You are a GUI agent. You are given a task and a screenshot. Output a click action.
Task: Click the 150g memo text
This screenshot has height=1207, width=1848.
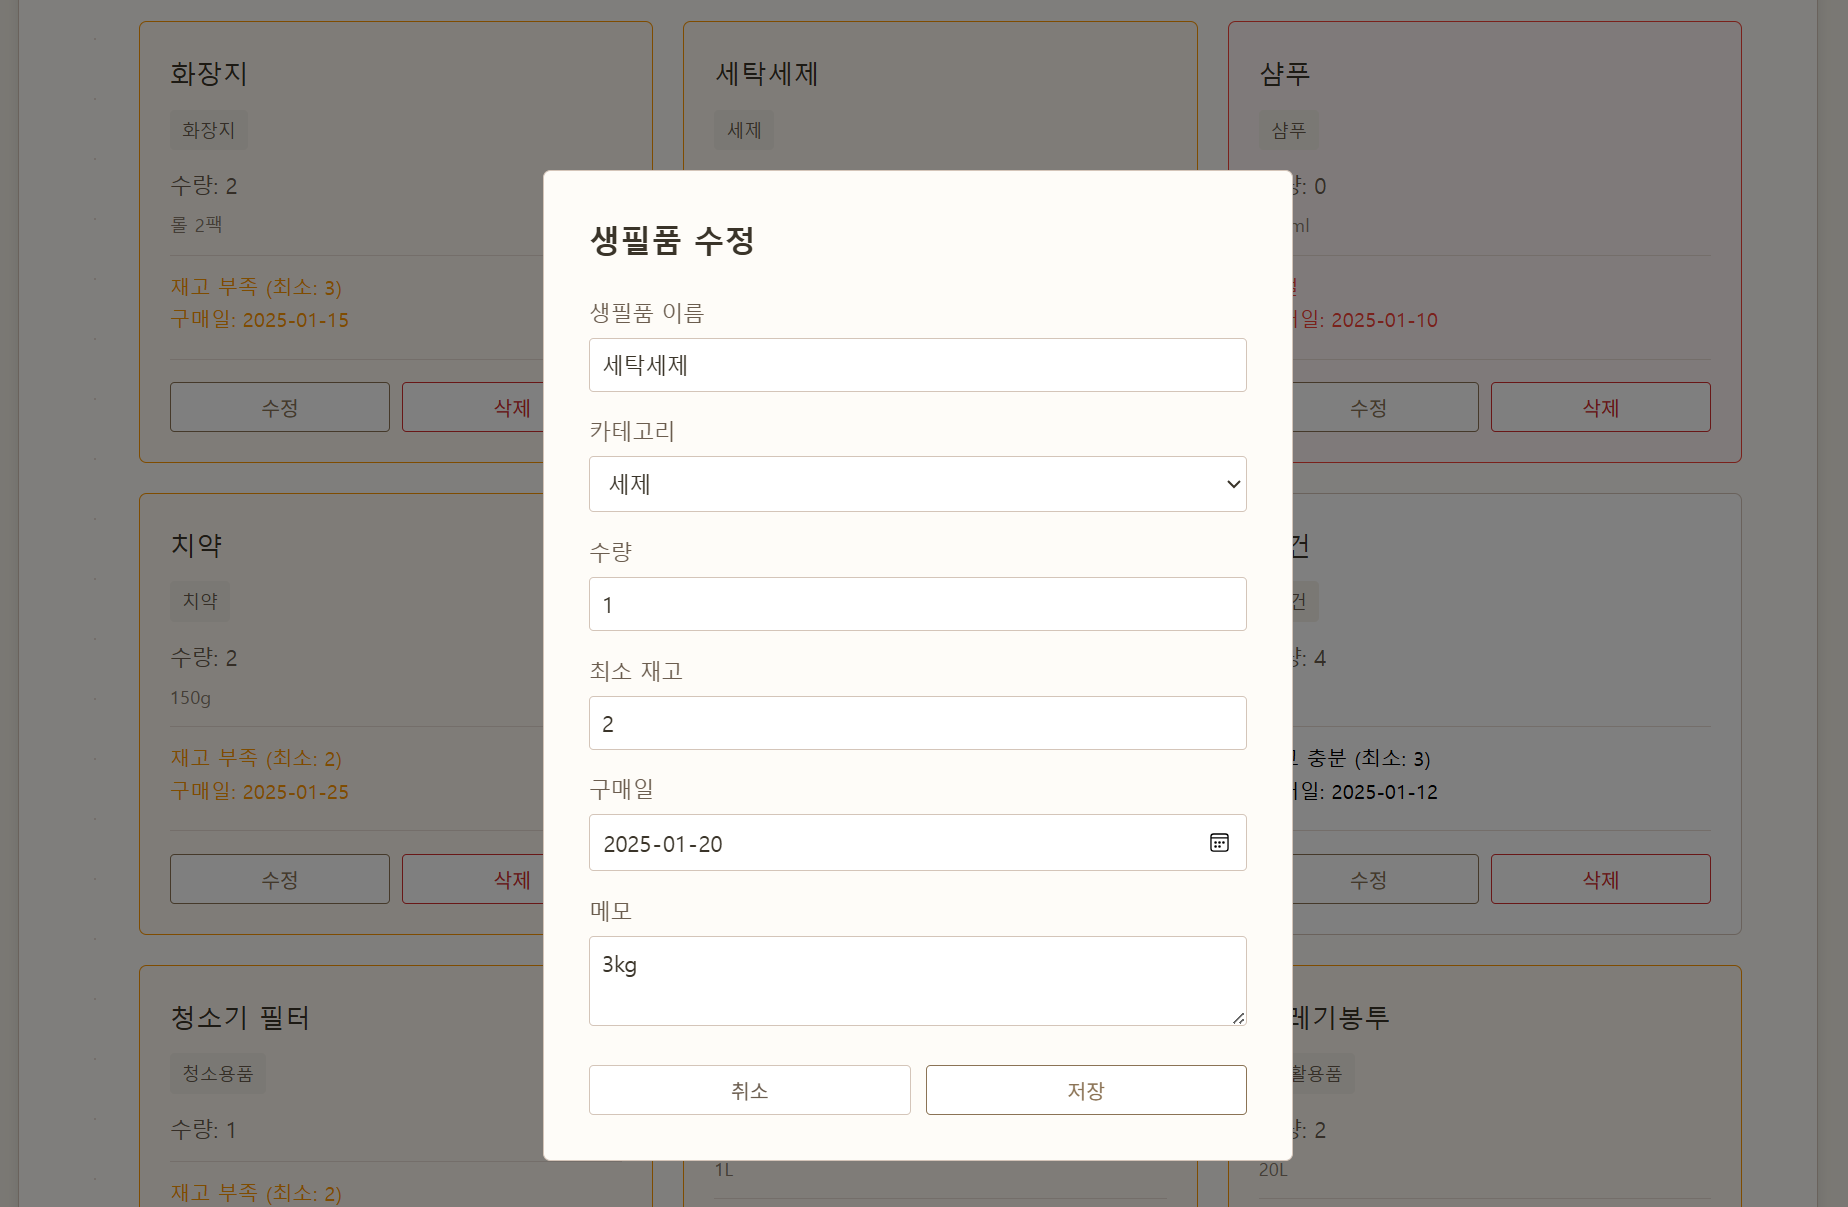(x=191, y=698)
